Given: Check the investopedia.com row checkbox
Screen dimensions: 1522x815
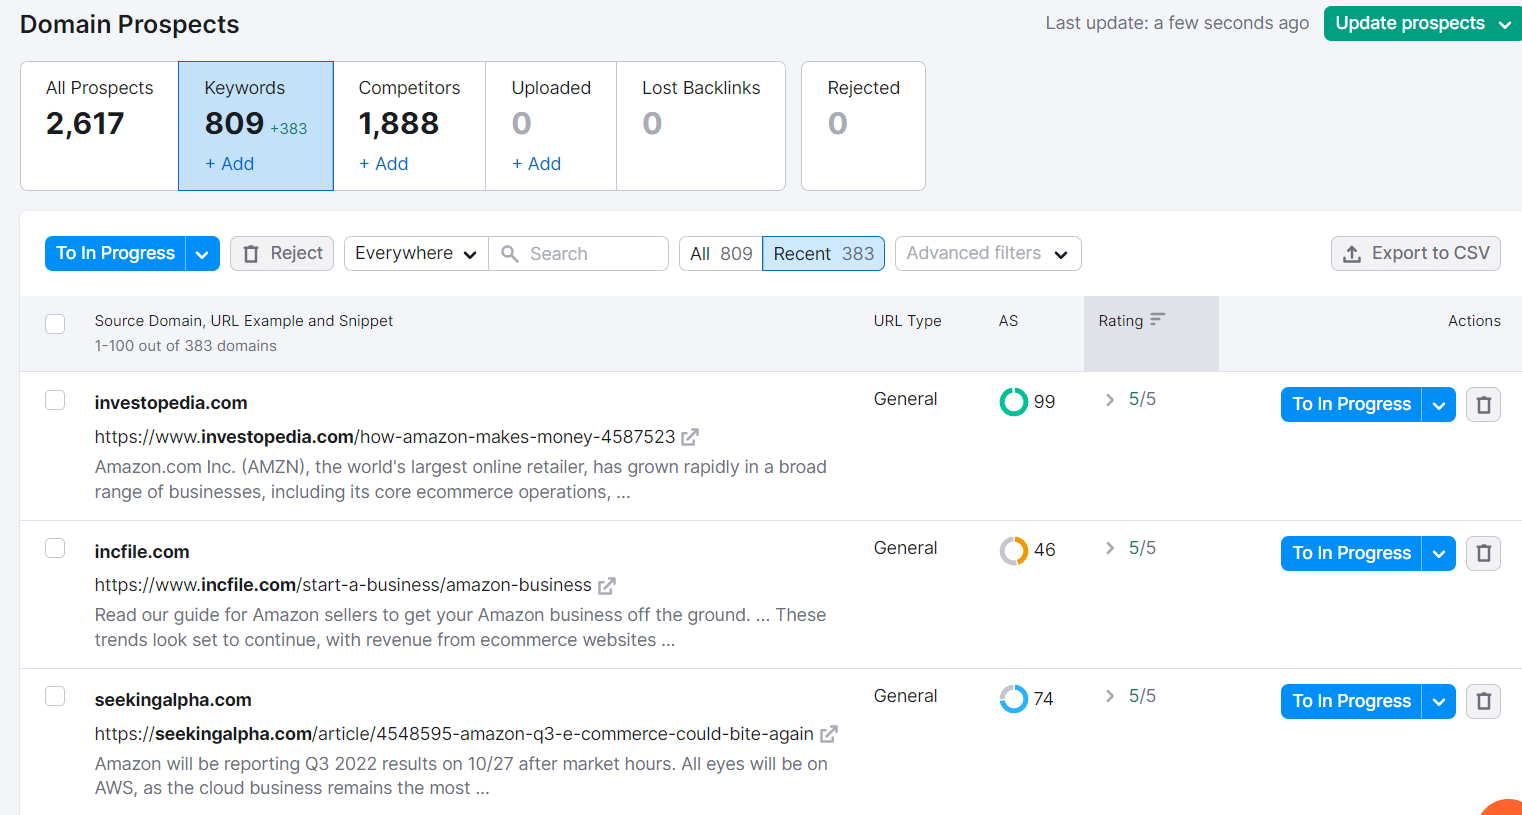Looking at the screenshot, I should tap(55, 400).
